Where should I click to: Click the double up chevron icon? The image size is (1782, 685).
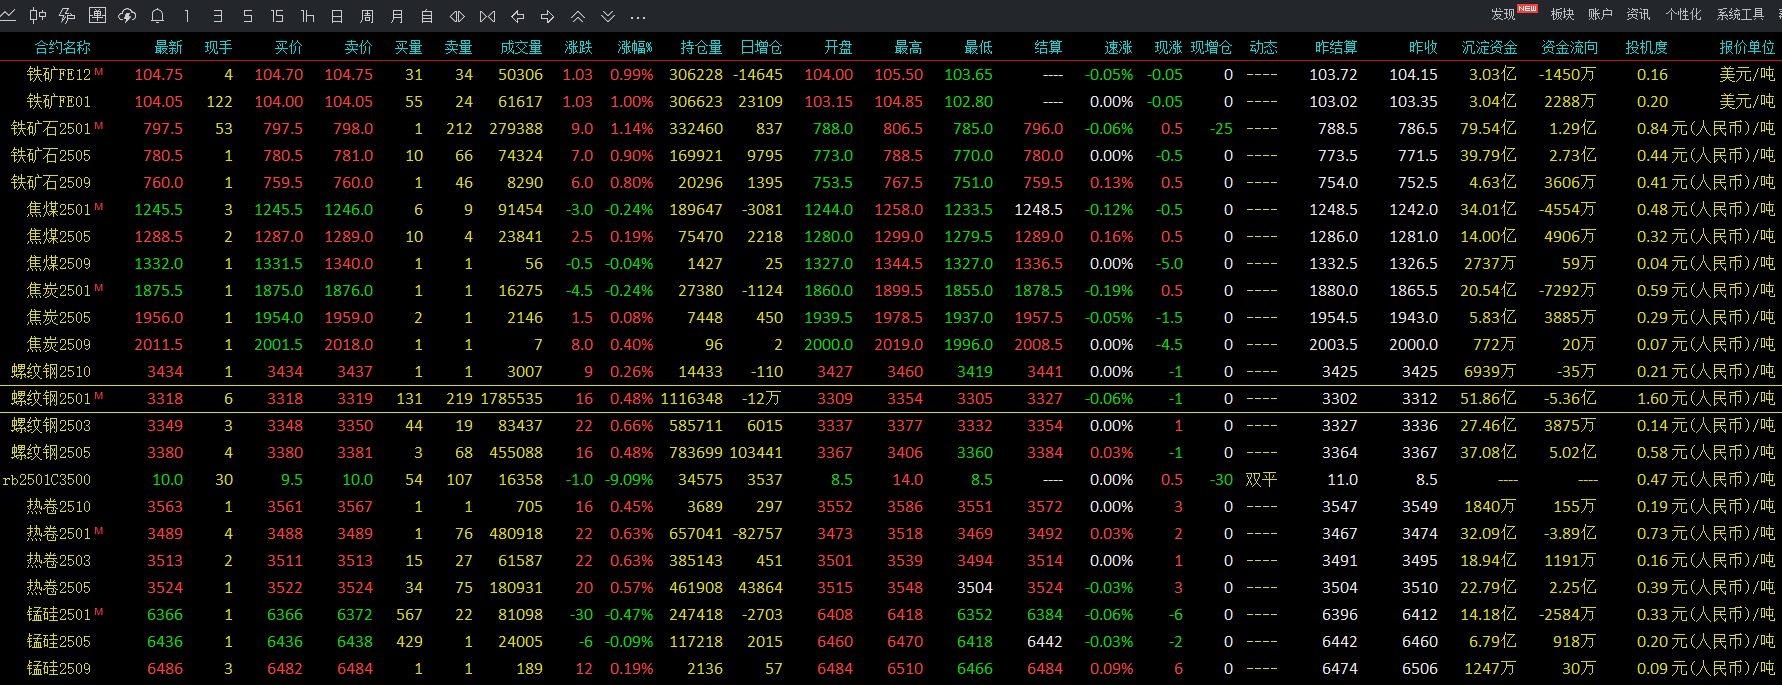pyautogui.click(x=578, y=16)
